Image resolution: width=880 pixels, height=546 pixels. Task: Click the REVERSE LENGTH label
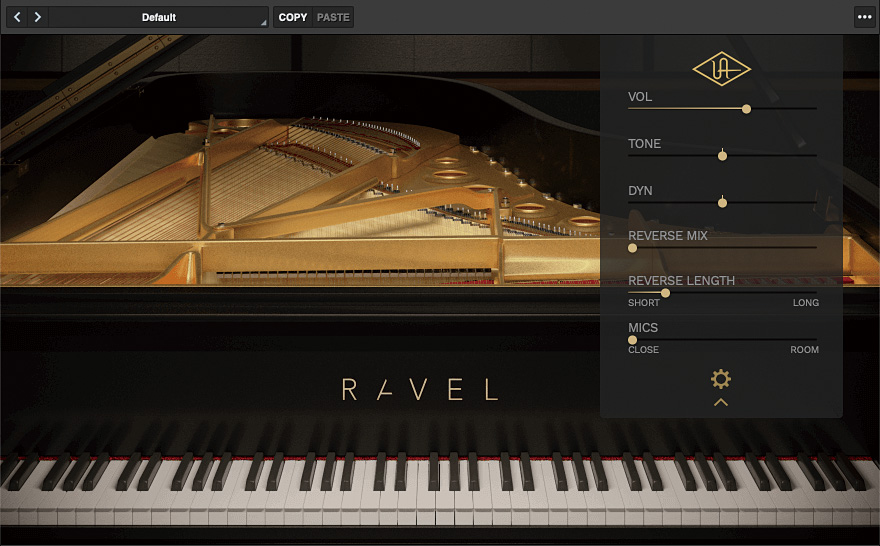[681, 281]
